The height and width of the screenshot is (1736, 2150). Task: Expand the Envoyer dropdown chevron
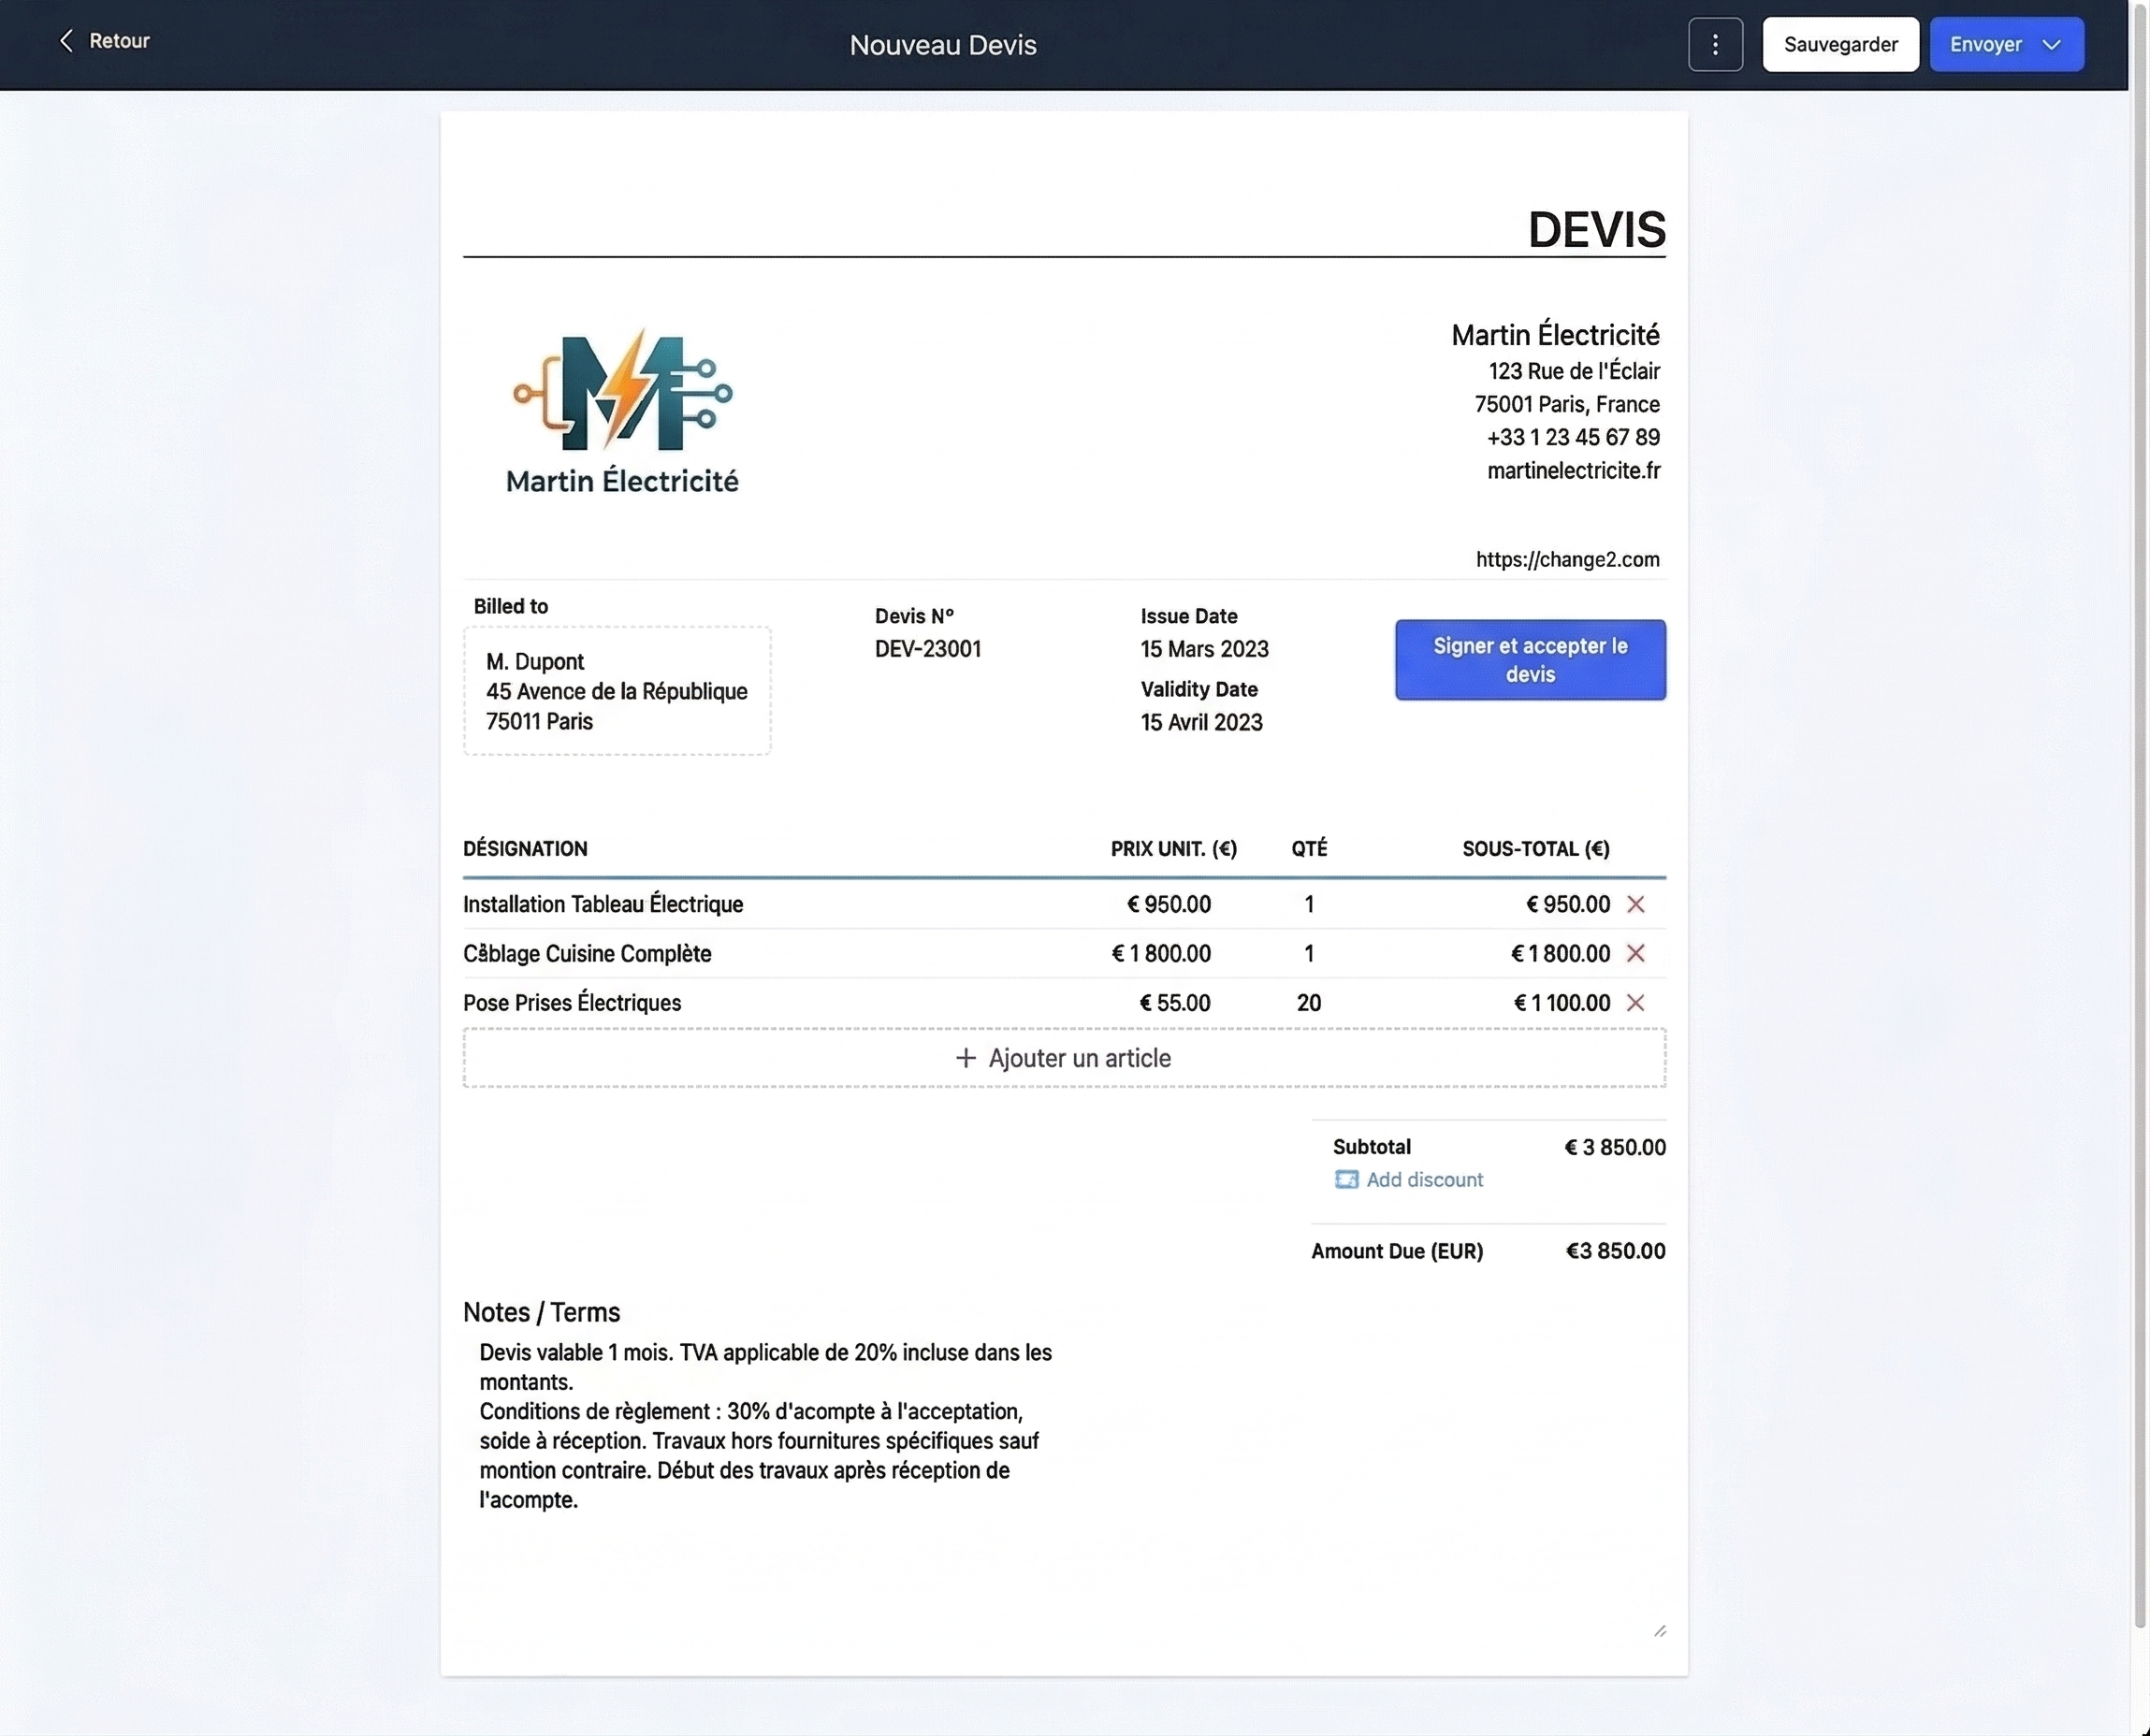tap(2052, 44)
